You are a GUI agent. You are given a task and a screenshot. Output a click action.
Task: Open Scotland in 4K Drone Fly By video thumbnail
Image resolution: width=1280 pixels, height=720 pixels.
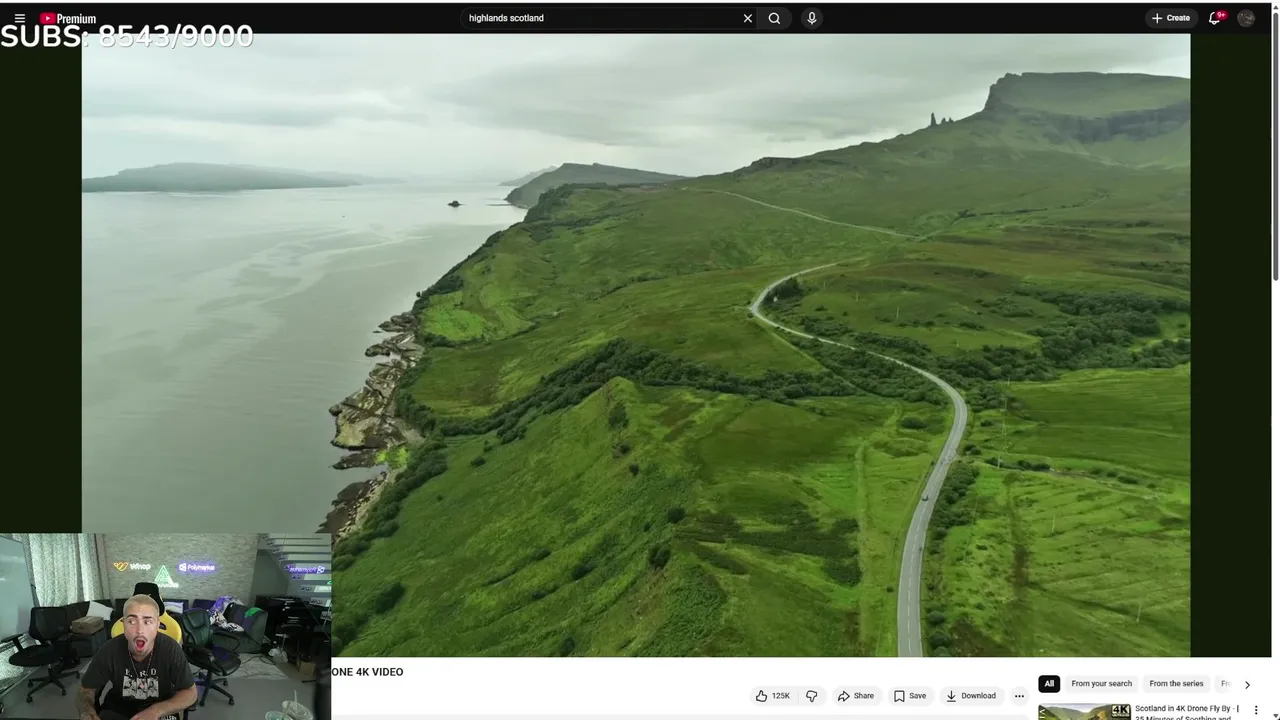click(x=1084, y=712)
